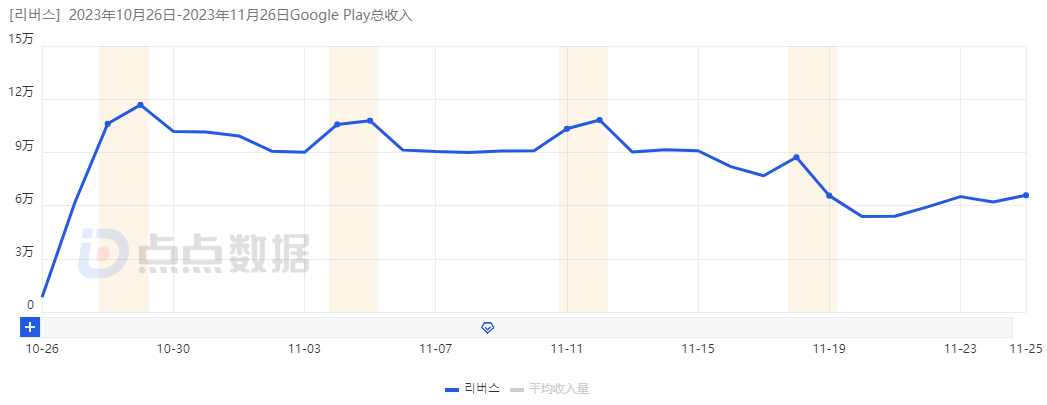This screenshot has height=405, width=1047.
Task: Select the 11-11 data point marker
Action: coord(567,129)
